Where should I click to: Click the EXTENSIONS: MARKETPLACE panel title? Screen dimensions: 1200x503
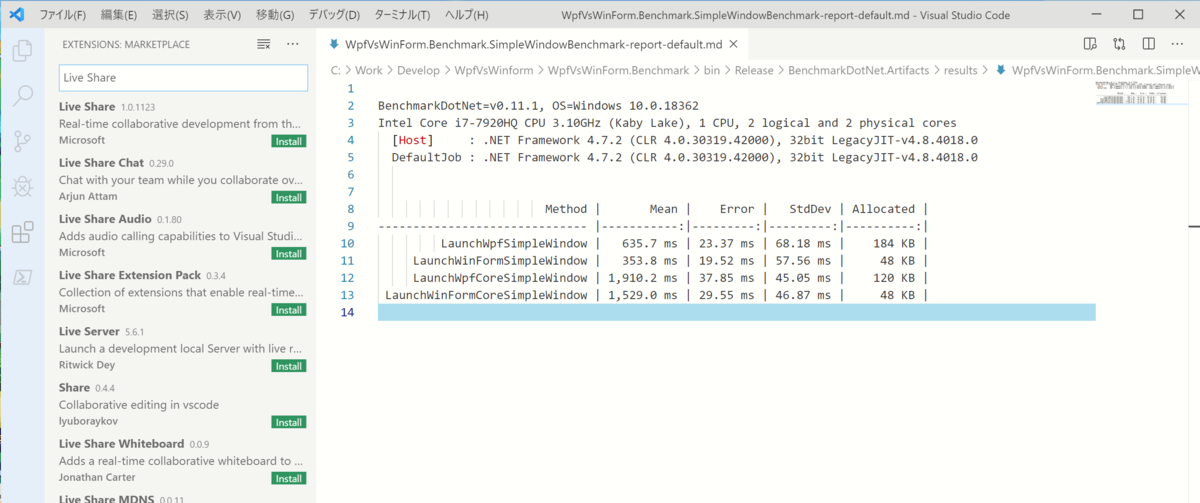(x=126, y=44)
